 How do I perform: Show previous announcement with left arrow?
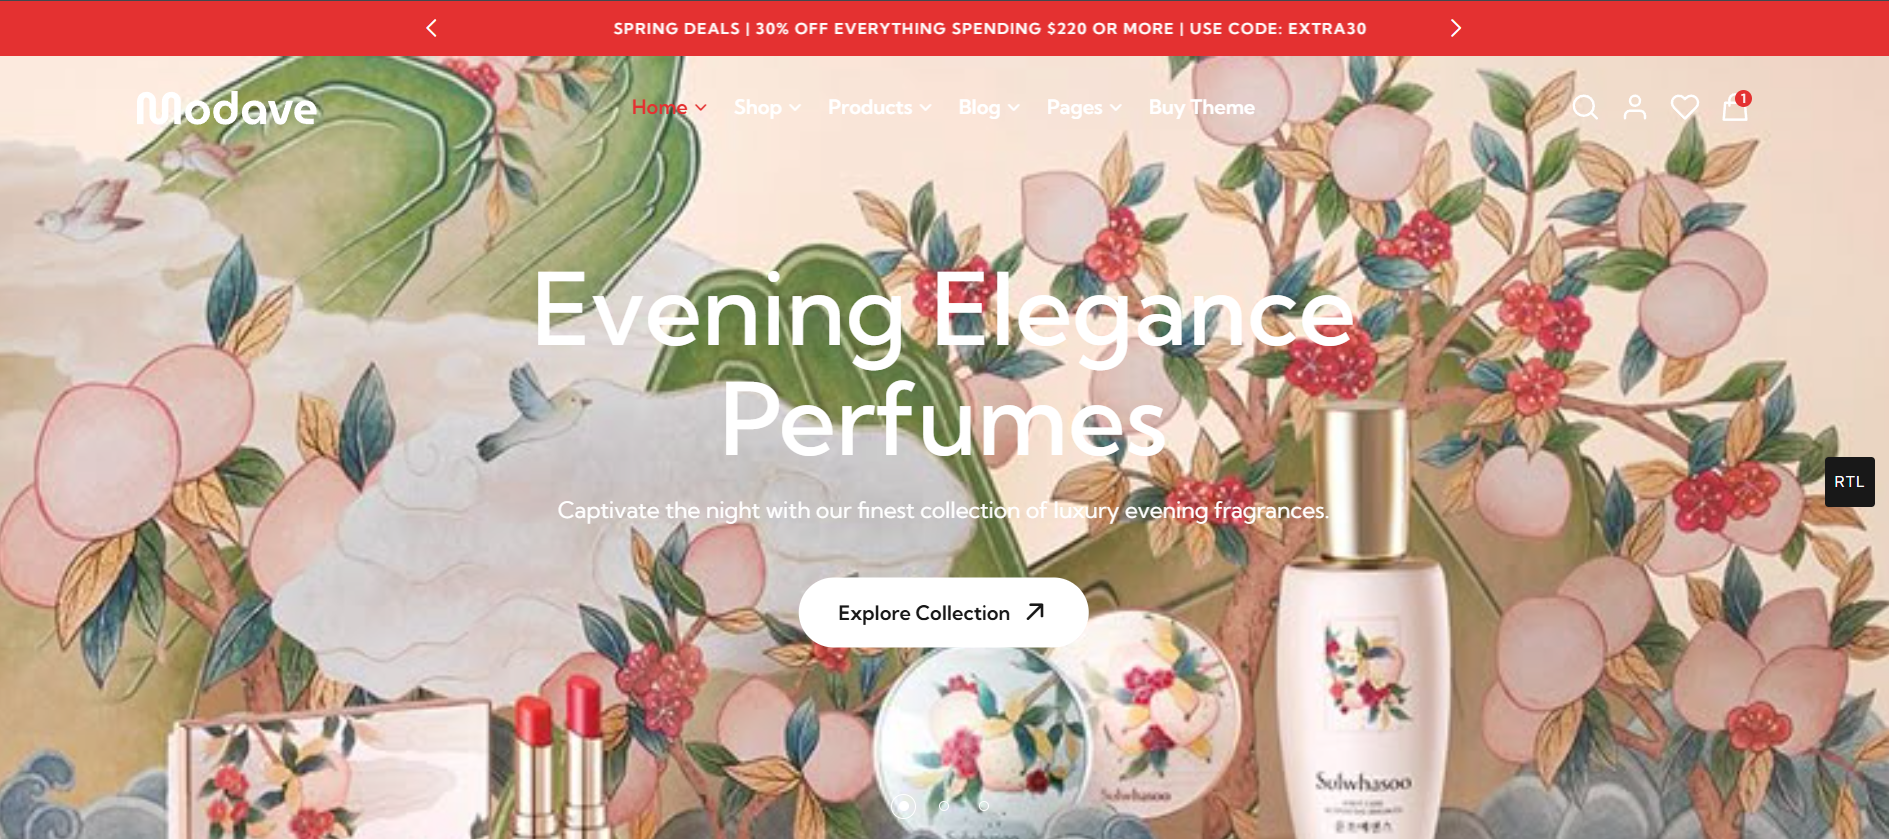pos(431,28)
